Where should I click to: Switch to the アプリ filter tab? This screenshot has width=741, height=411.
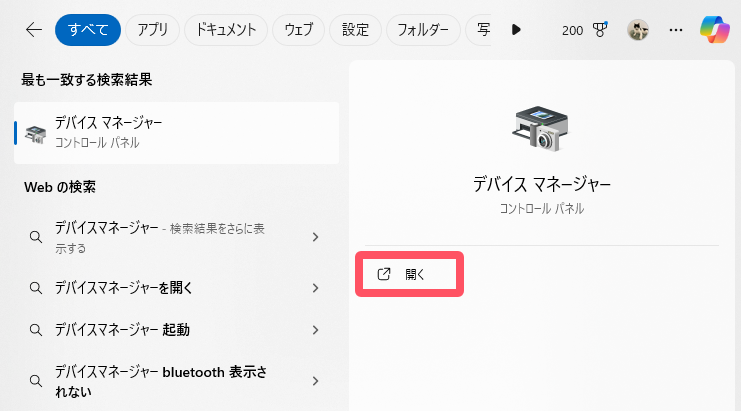tap(152, 30)
